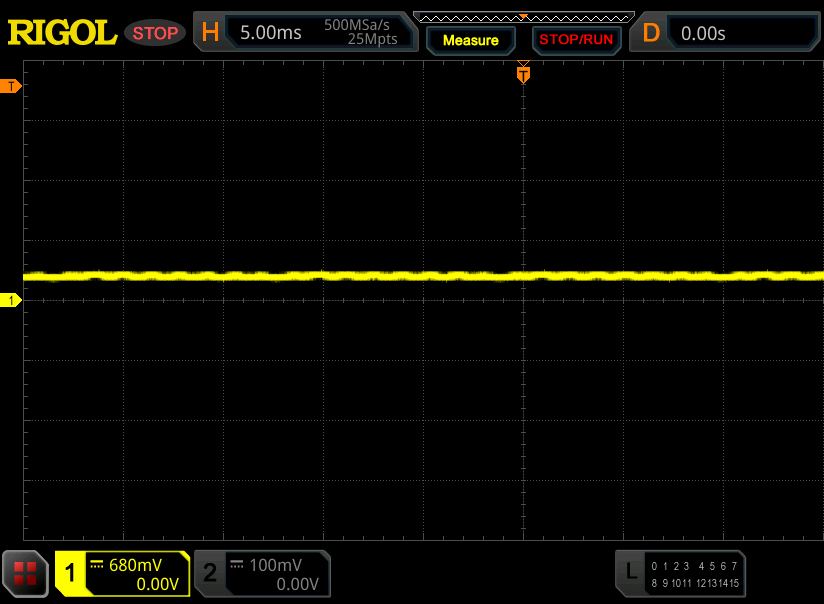Enable channel 2 number label

[210, 573]
